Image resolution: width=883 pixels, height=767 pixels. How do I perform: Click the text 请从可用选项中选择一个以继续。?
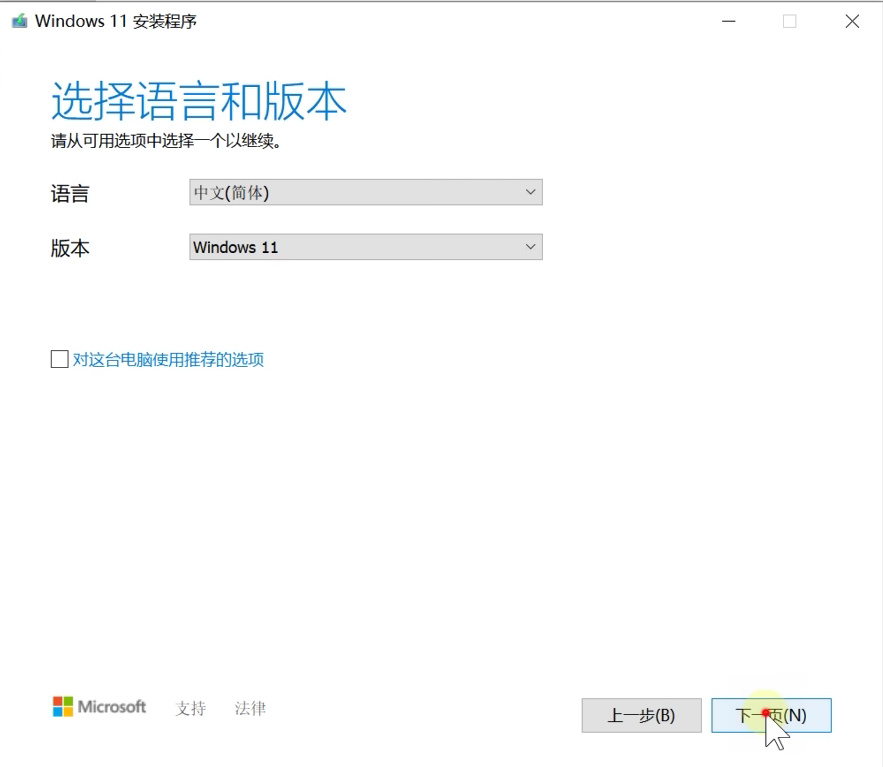[166, 141]
